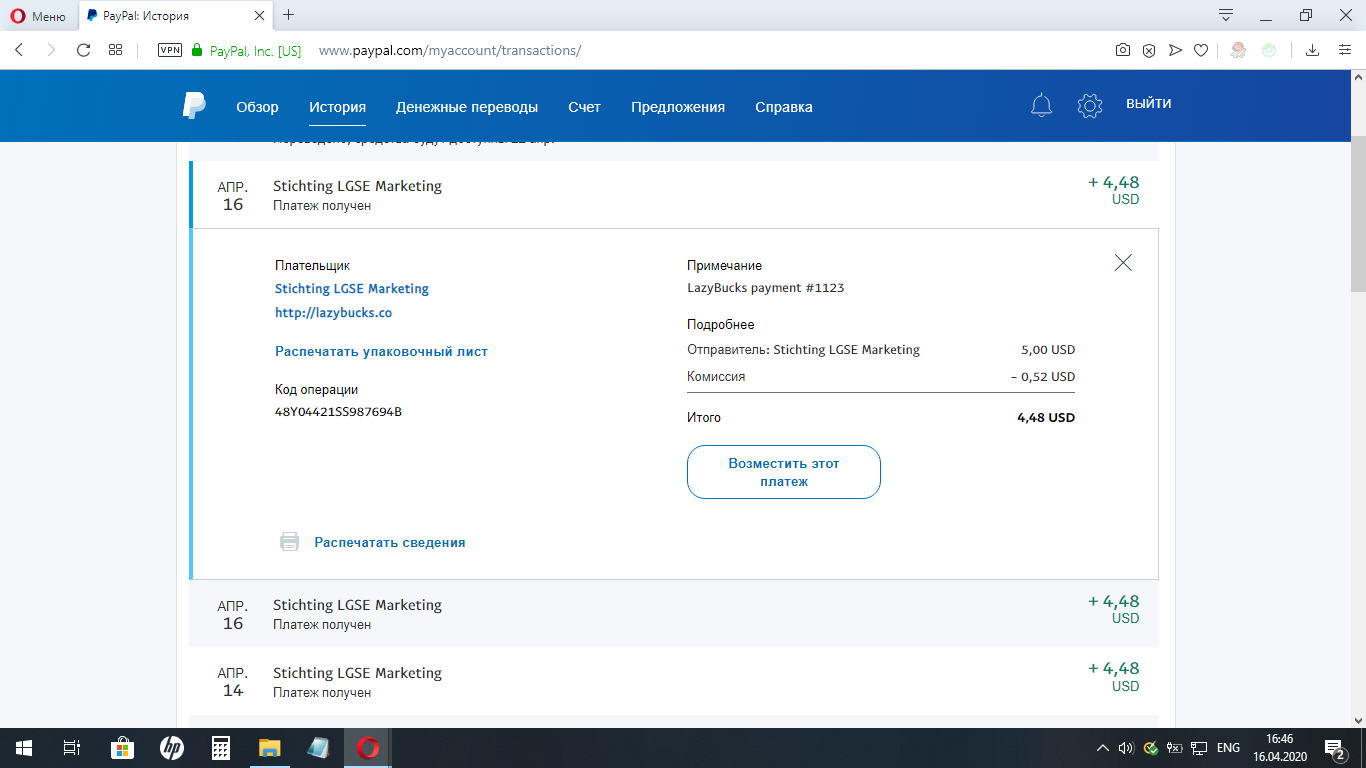Viewport: 1366px width, 768px height.
Task: Close transaction details with the X icon
Action: [1123, 263]
